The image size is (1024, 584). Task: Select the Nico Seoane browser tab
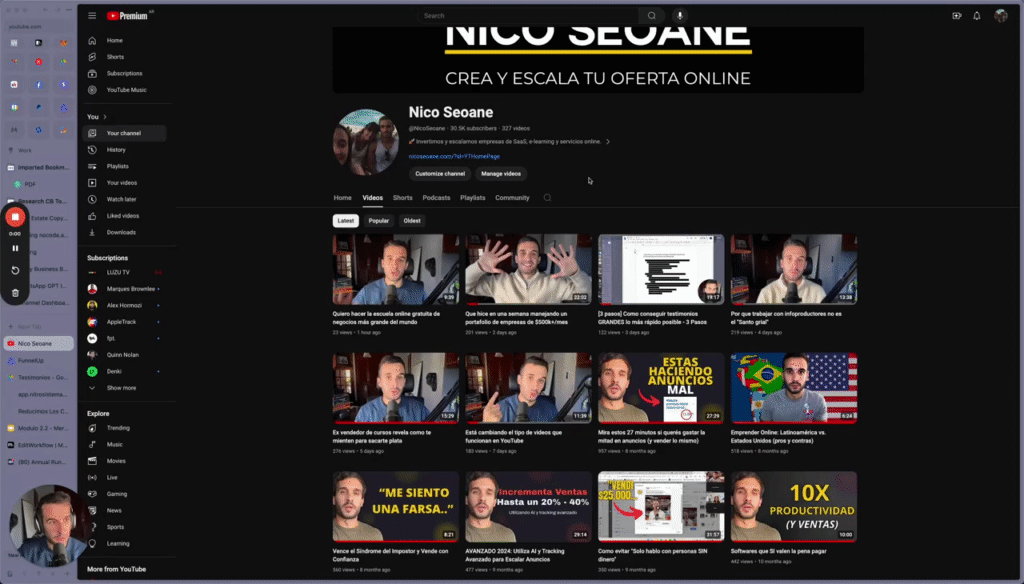pos(39,344)
